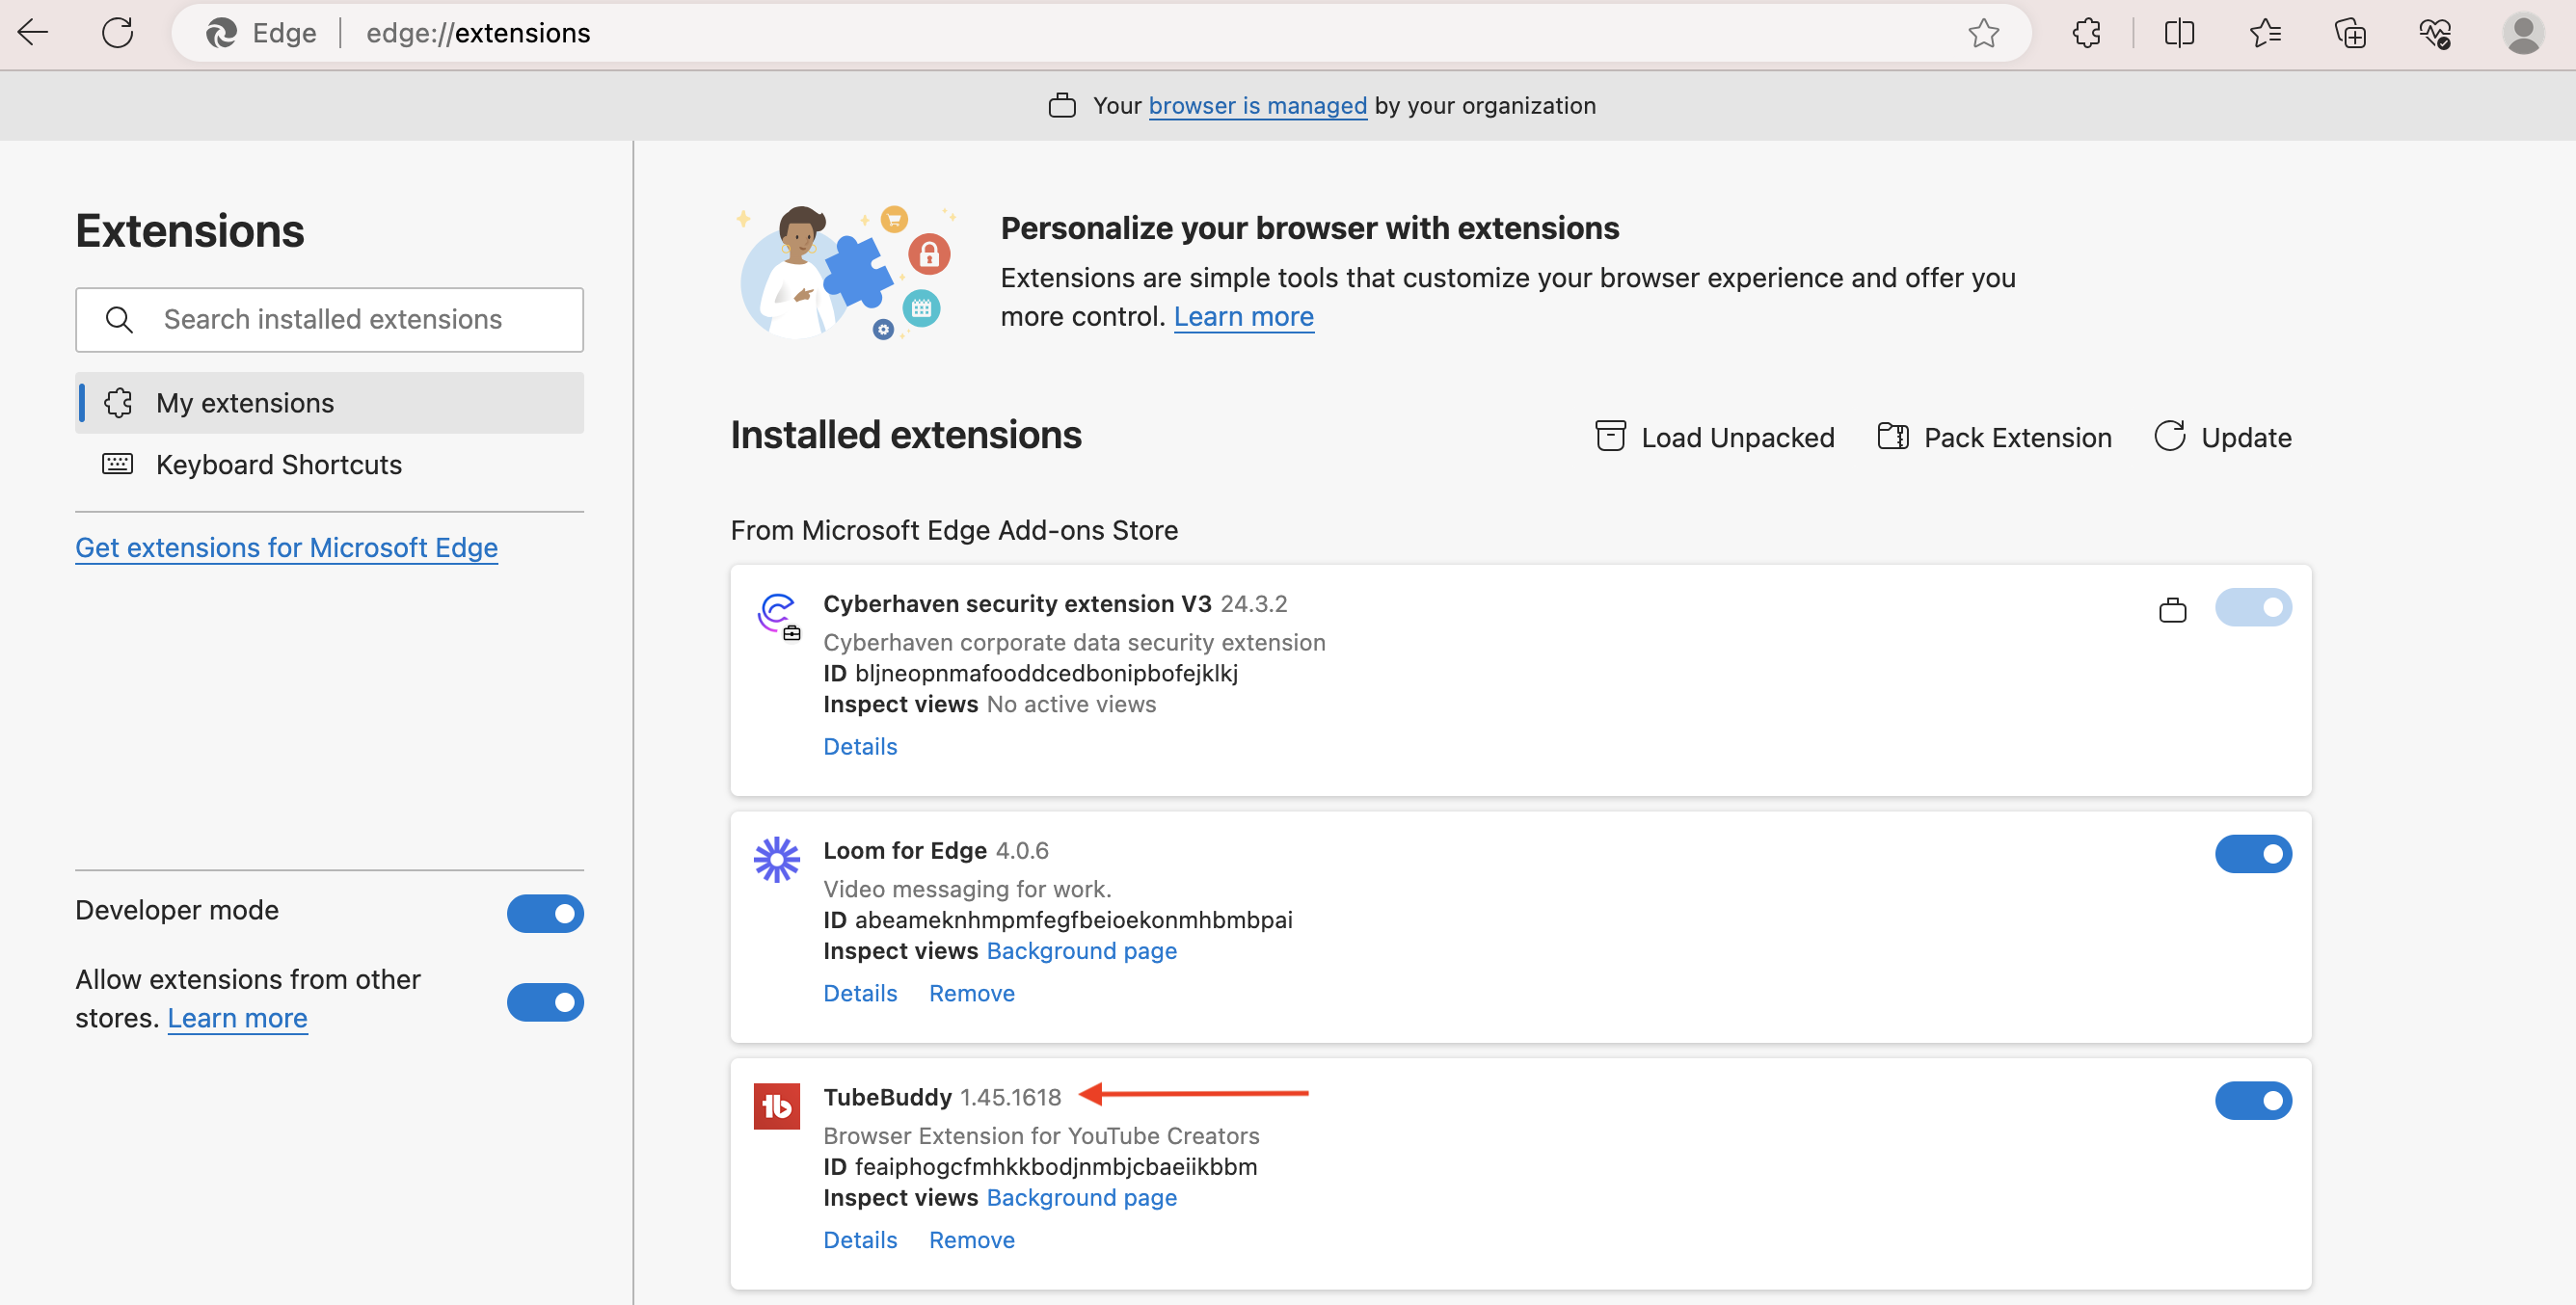Open the Collections icon in the toolbar
2576x1305 pixels.
(x=2350, y=33)
